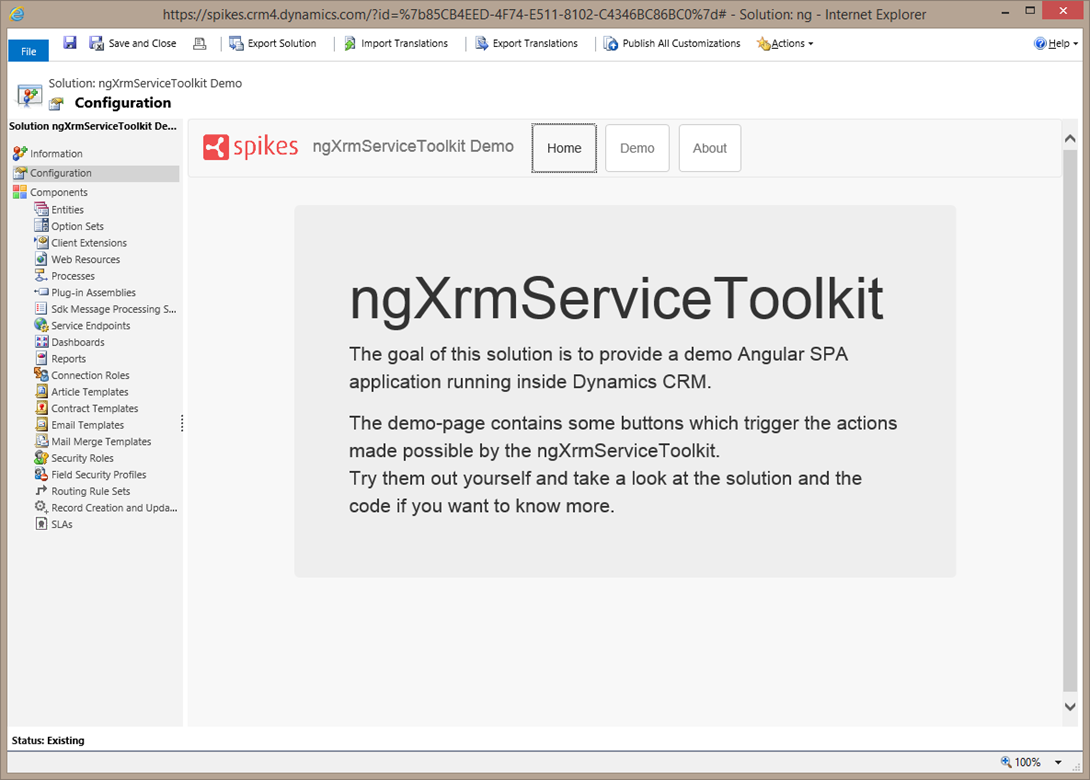Click the 100% zoom level indicator
This screenshot has height=780, width=1090.
1027,762
